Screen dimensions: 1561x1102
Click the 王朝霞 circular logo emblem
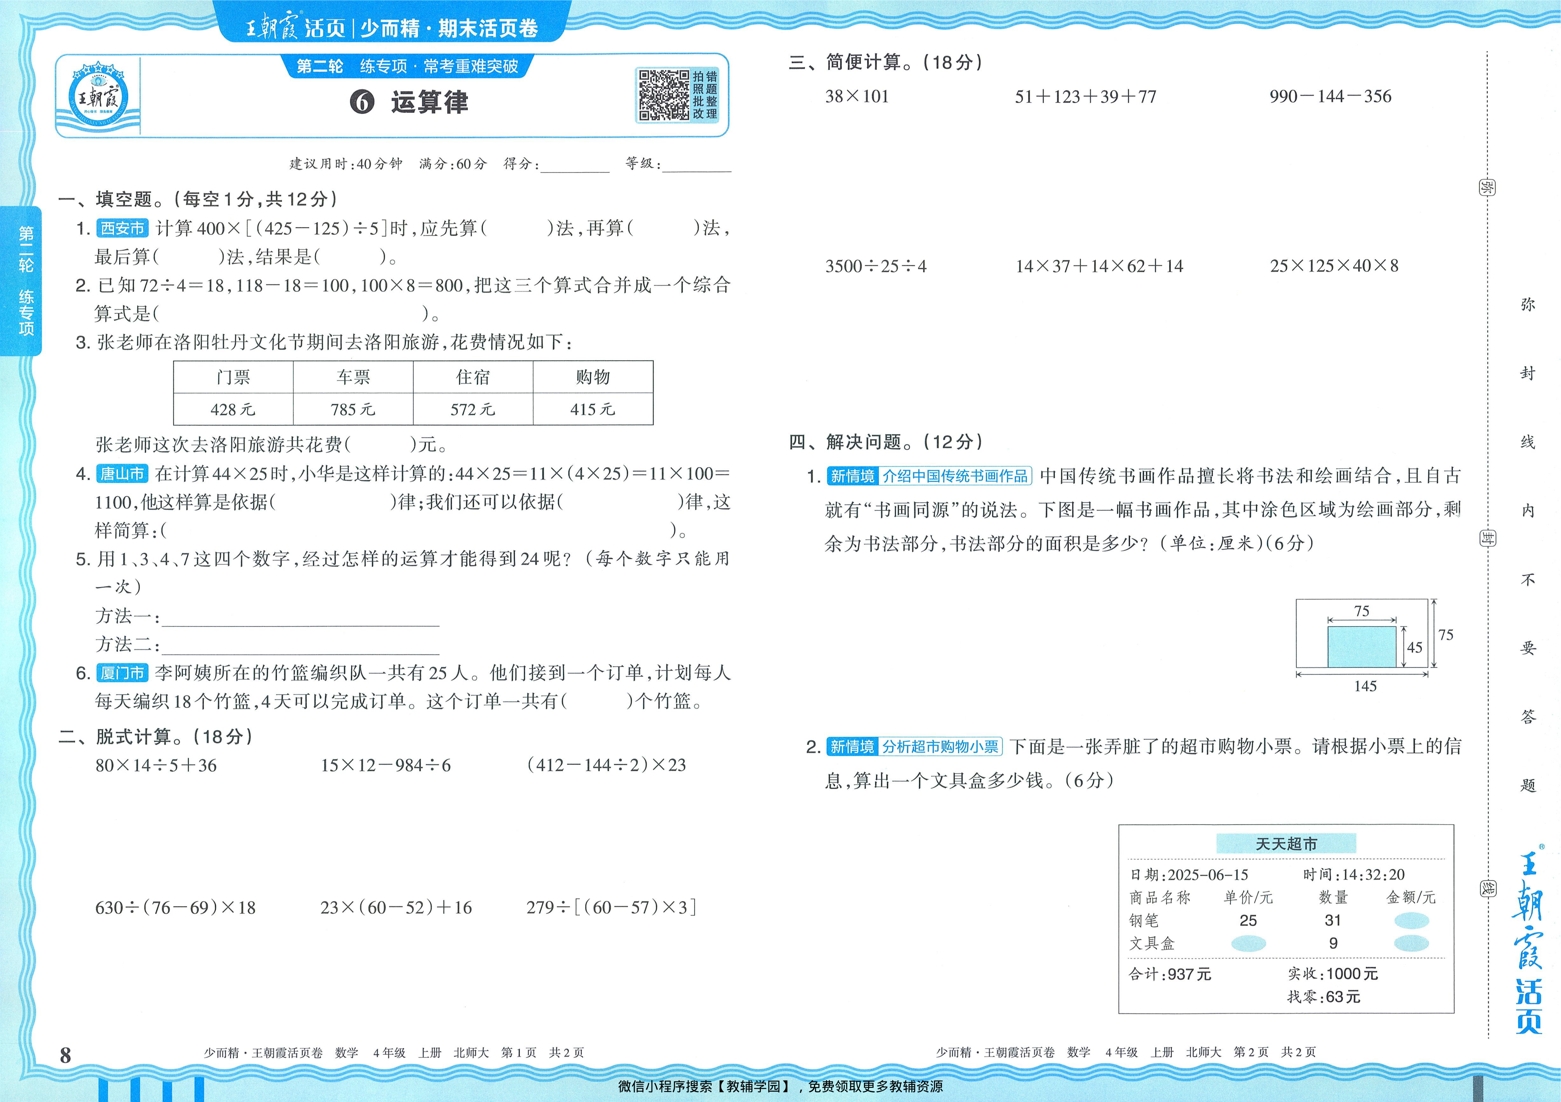(x=97, y=100)
